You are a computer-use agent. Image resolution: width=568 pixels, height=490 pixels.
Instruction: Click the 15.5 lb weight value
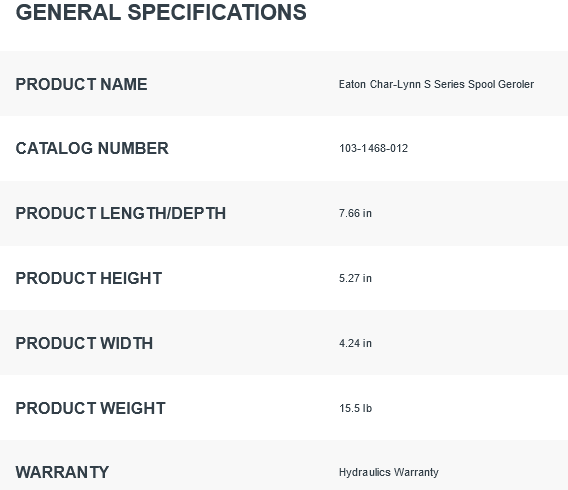(356, 409)
